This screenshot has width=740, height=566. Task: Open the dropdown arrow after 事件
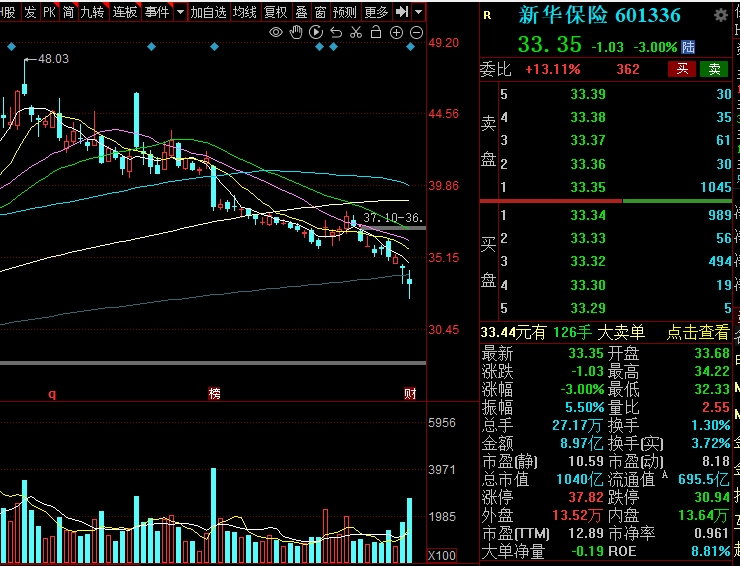pos(180,12)
